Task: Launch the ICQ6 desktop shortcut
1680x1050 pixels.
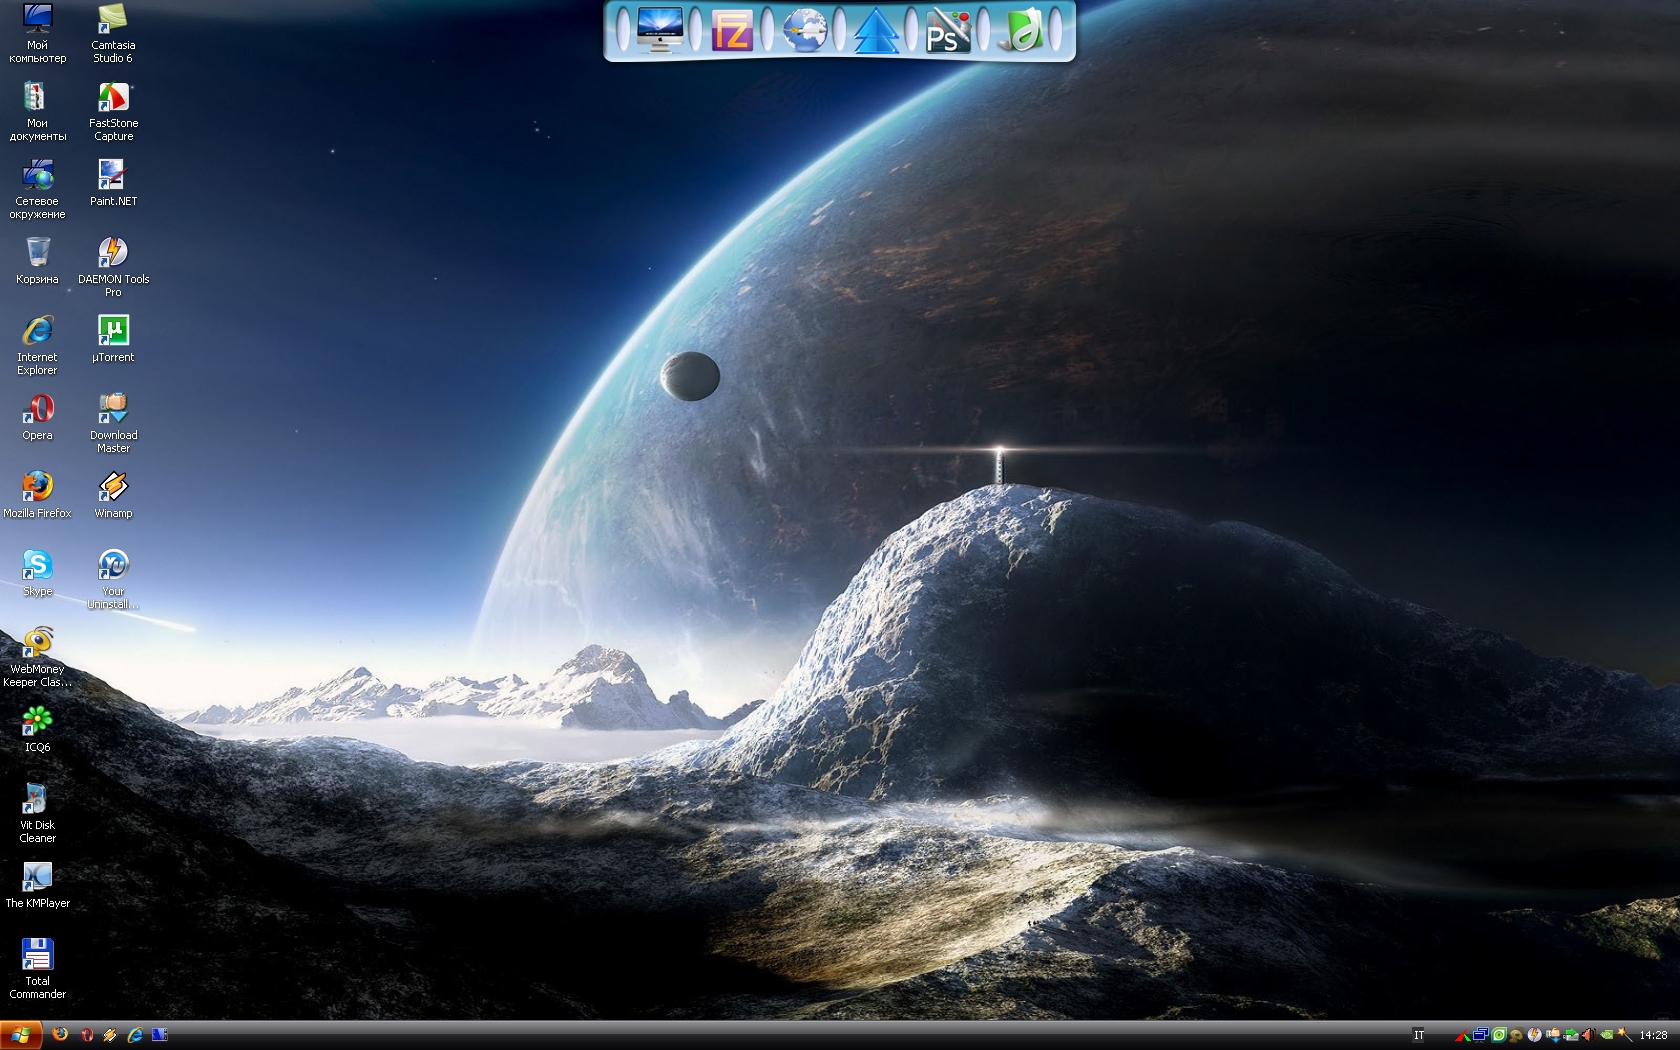Action: (37, 729)
